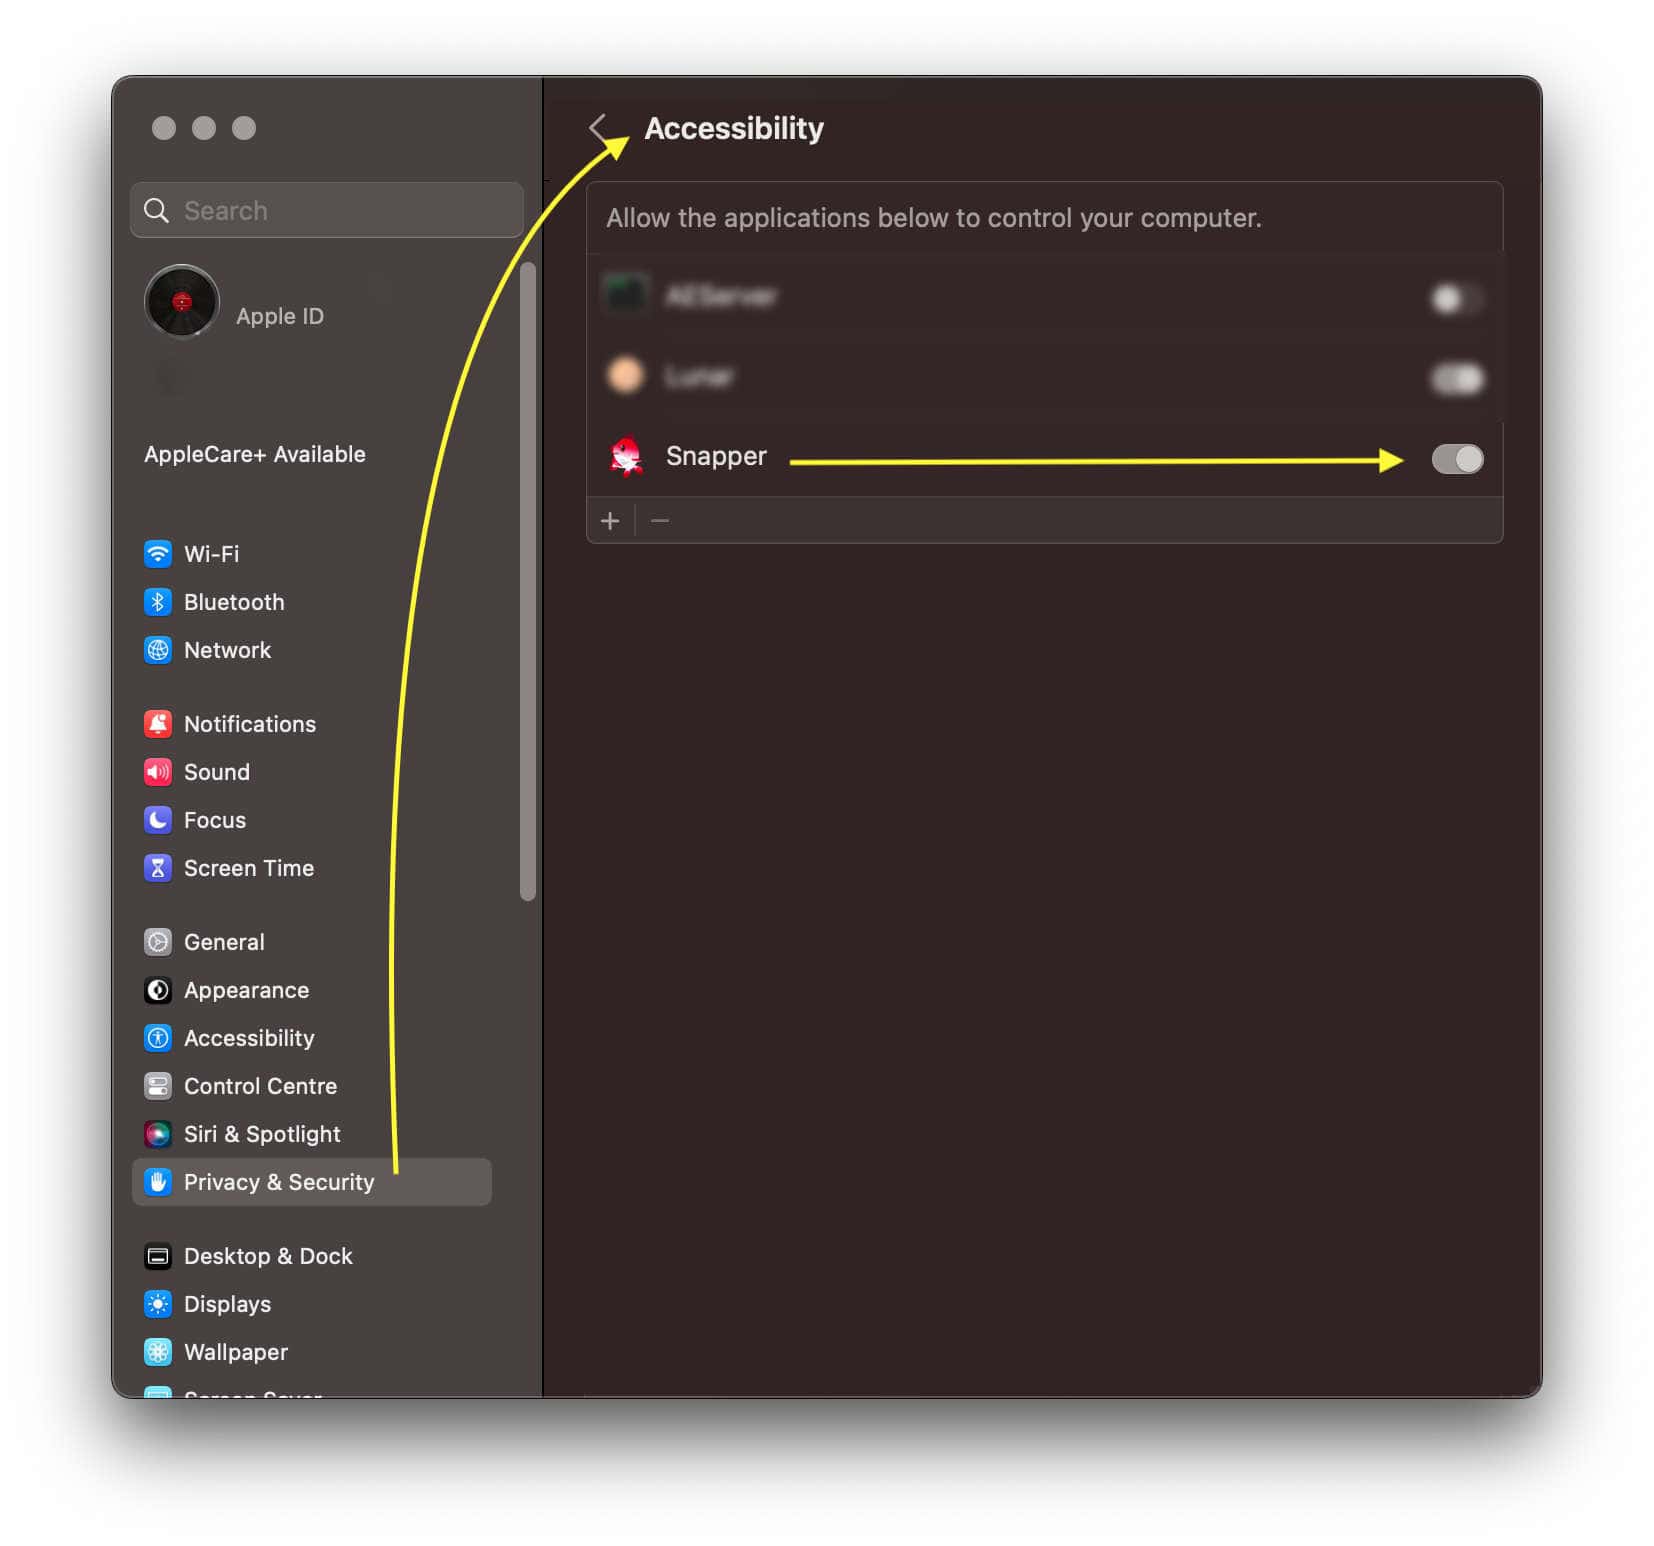The height and width of the screenshot is (1546, 1654).
Task: Open Notifications bell icon
Action: click(x=157, y=724)
